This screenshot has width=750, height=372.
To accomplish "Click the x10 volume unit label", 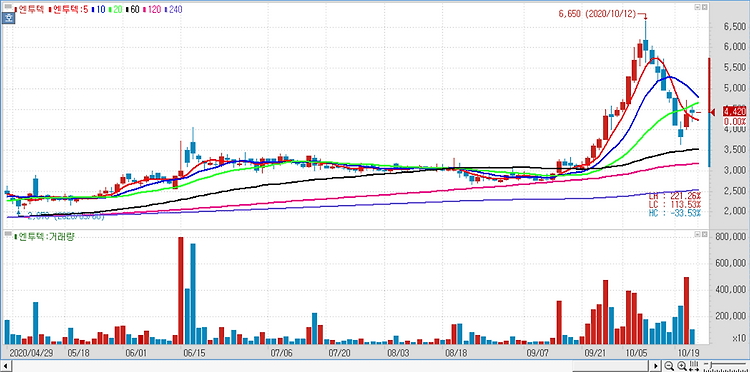I will click(740, 339).
